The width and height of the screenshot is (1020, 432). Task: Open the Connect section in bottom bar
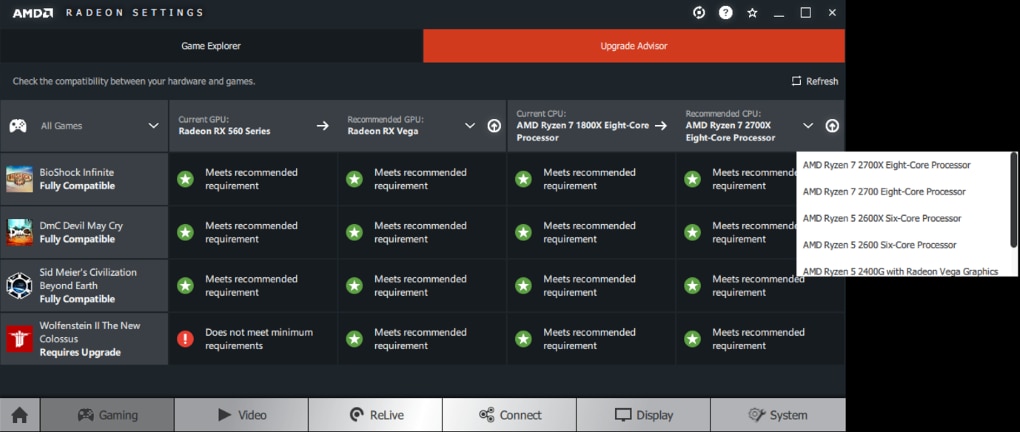coord(509,414)
